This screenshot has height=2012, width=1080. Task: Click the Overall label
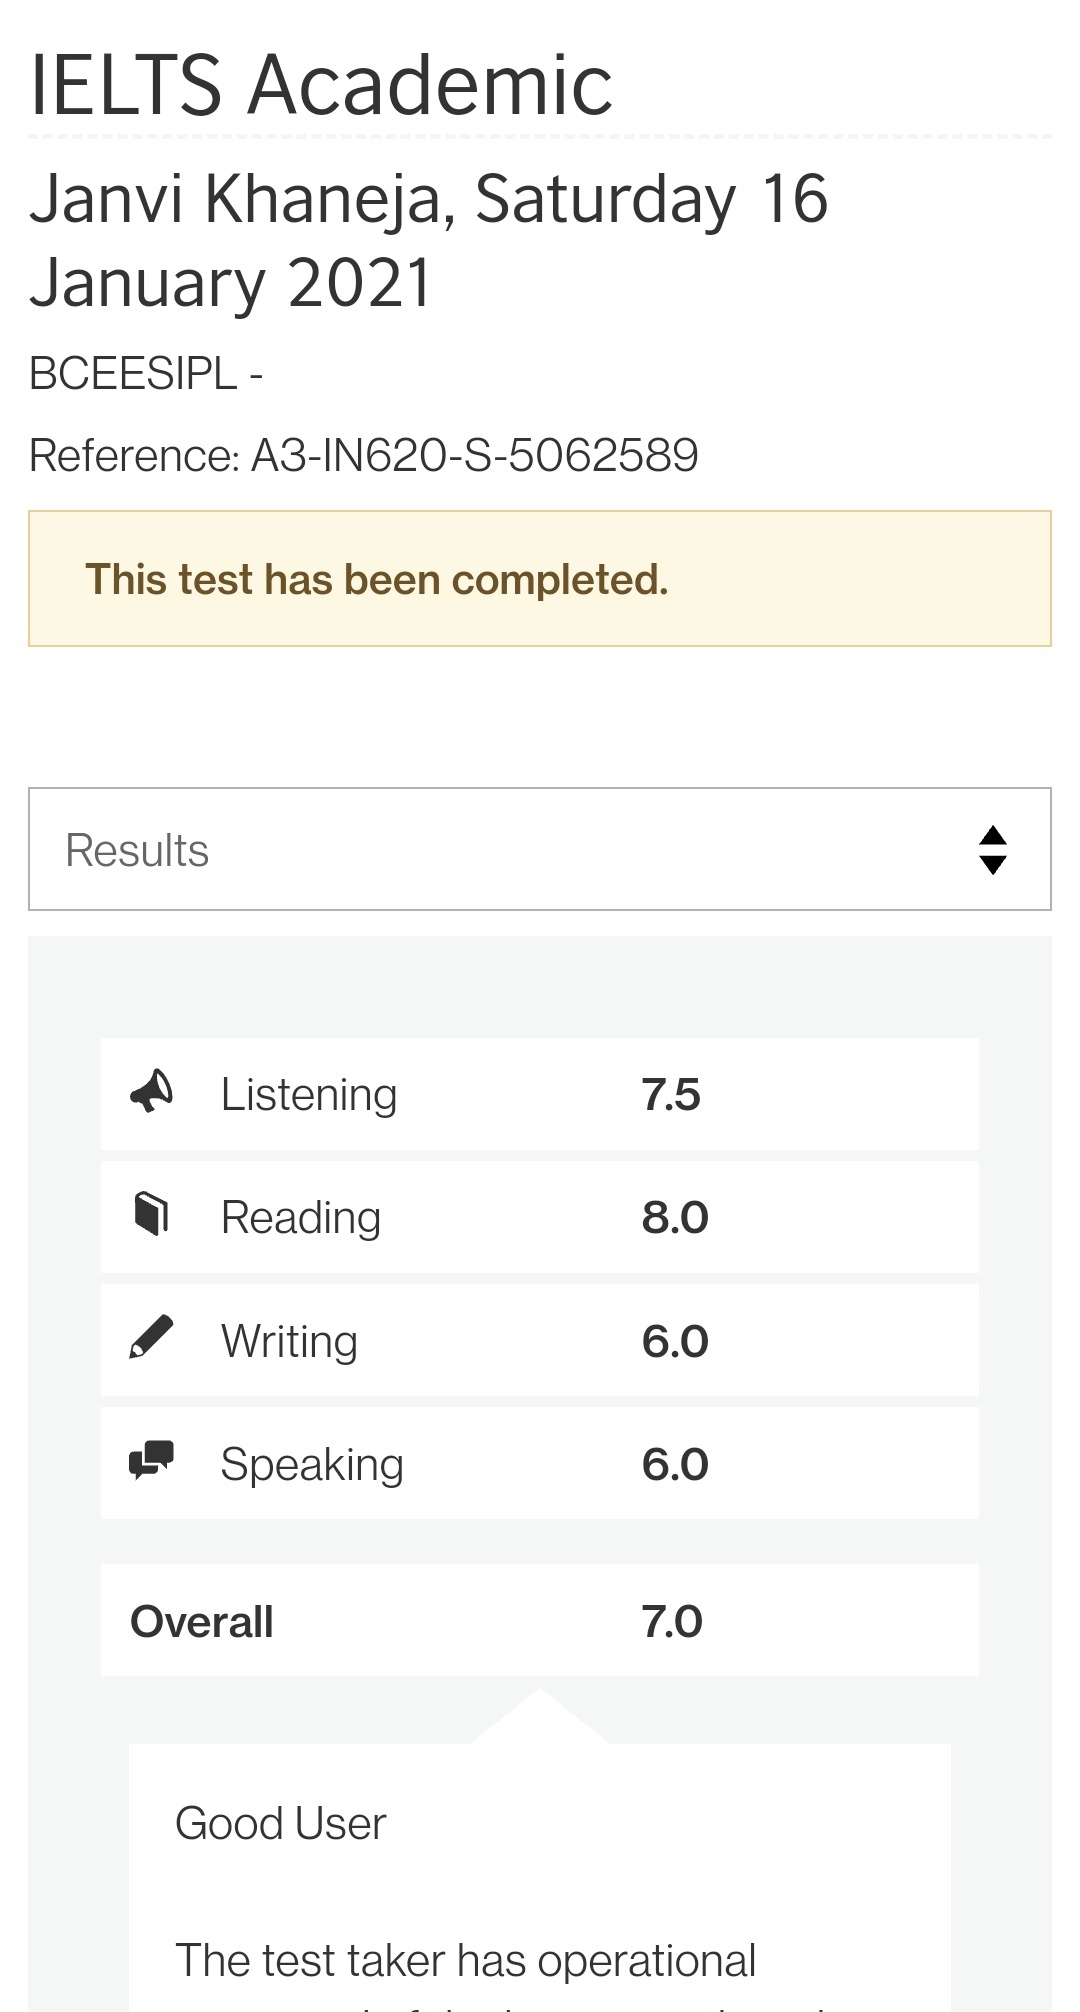202,1622
